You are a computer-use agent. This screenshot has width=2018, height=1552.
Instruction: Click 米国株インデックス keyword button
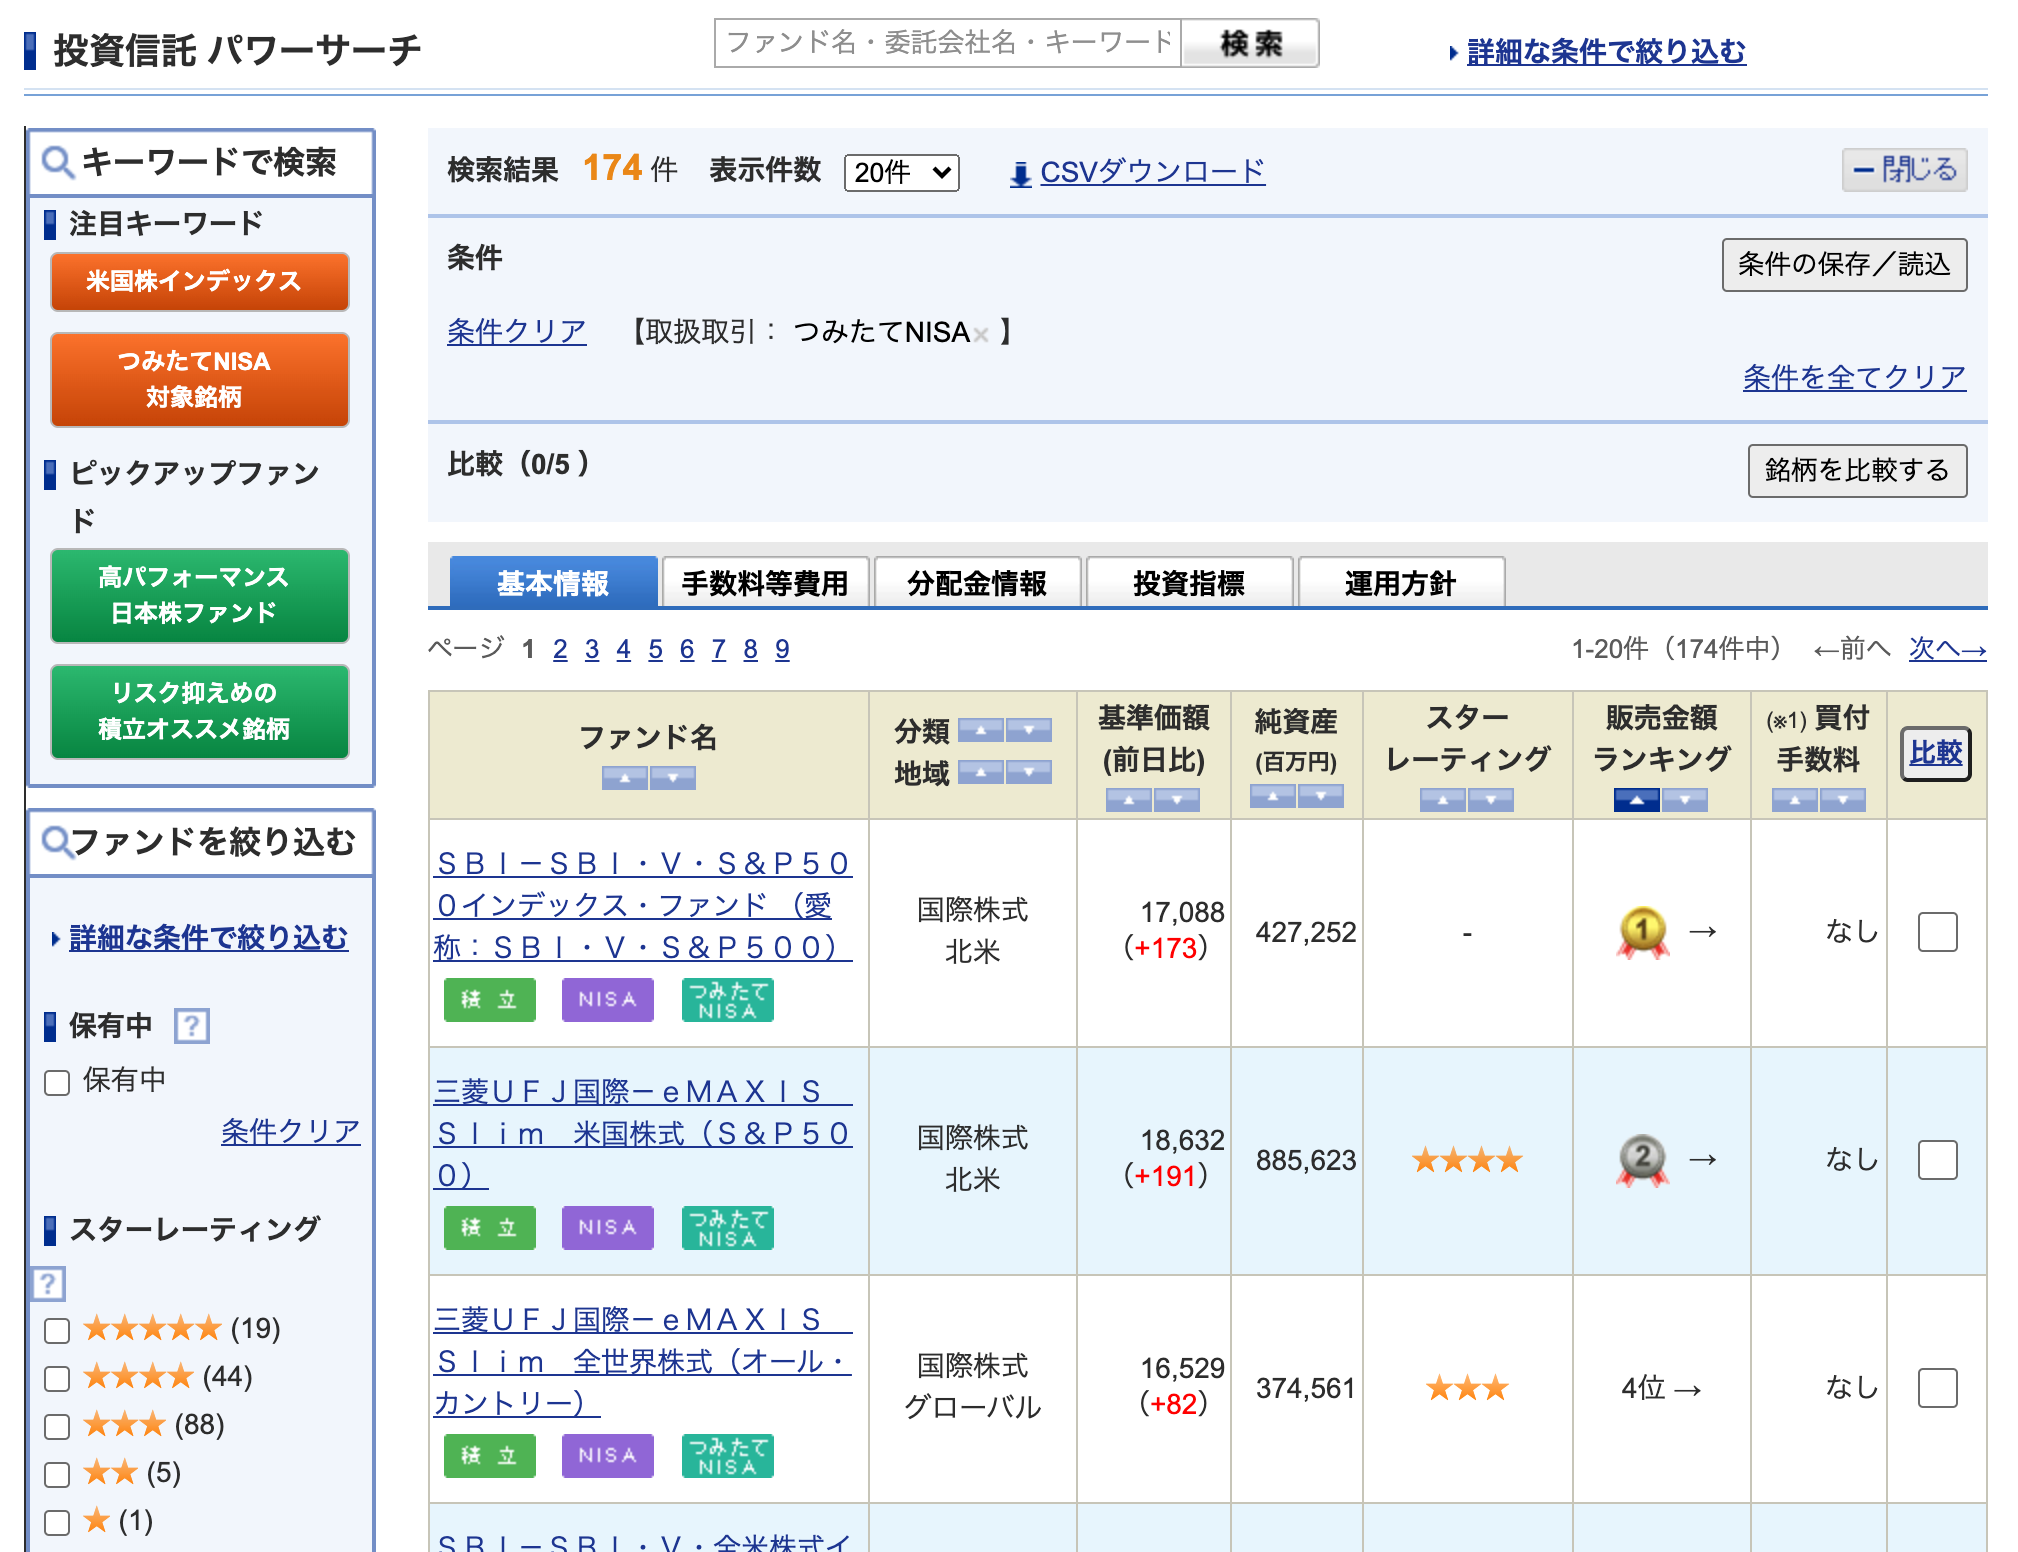200,281
